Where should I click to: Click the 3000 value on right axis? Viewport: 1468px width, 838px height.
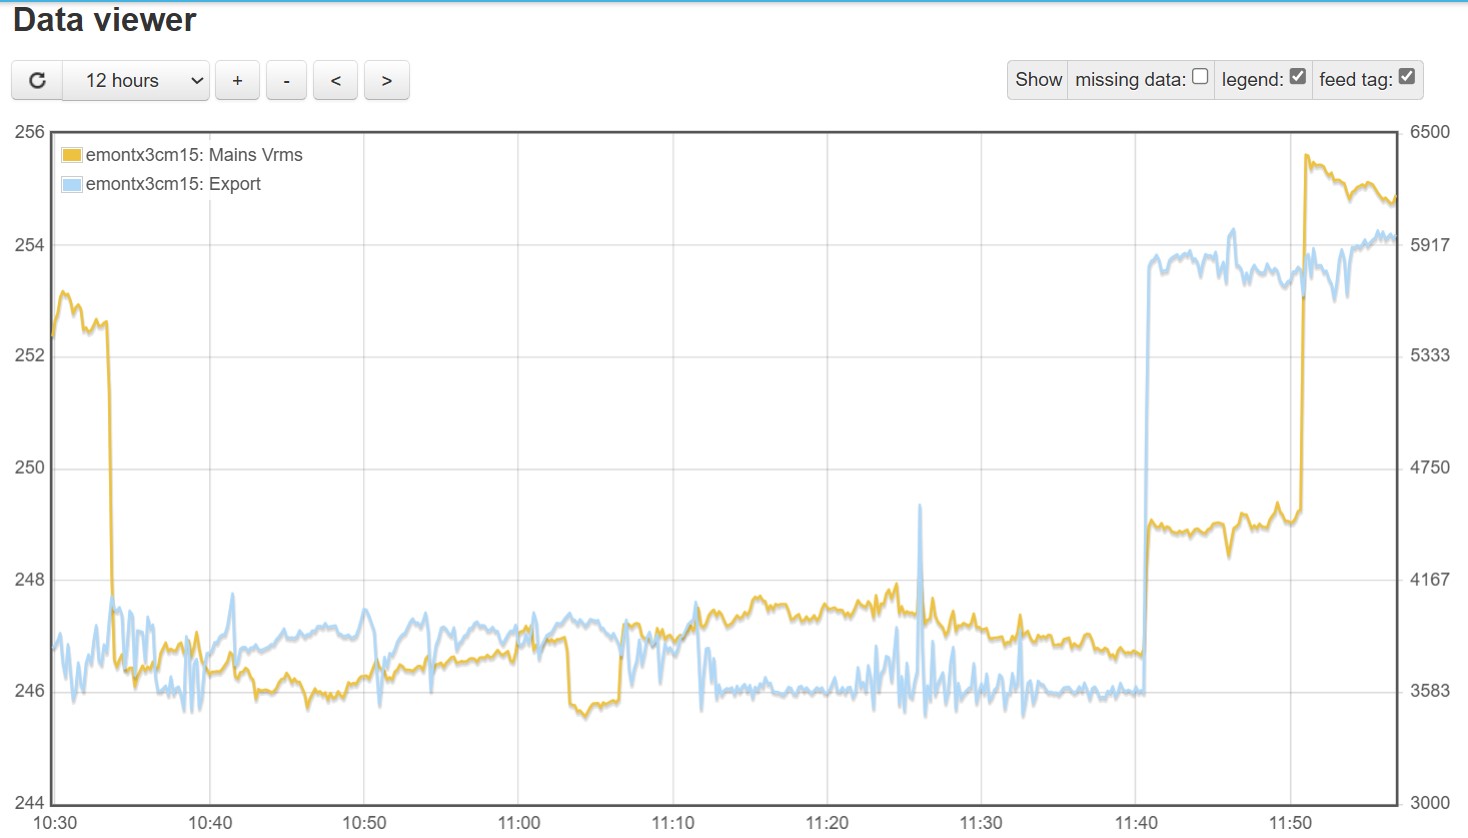[1430, 802]
